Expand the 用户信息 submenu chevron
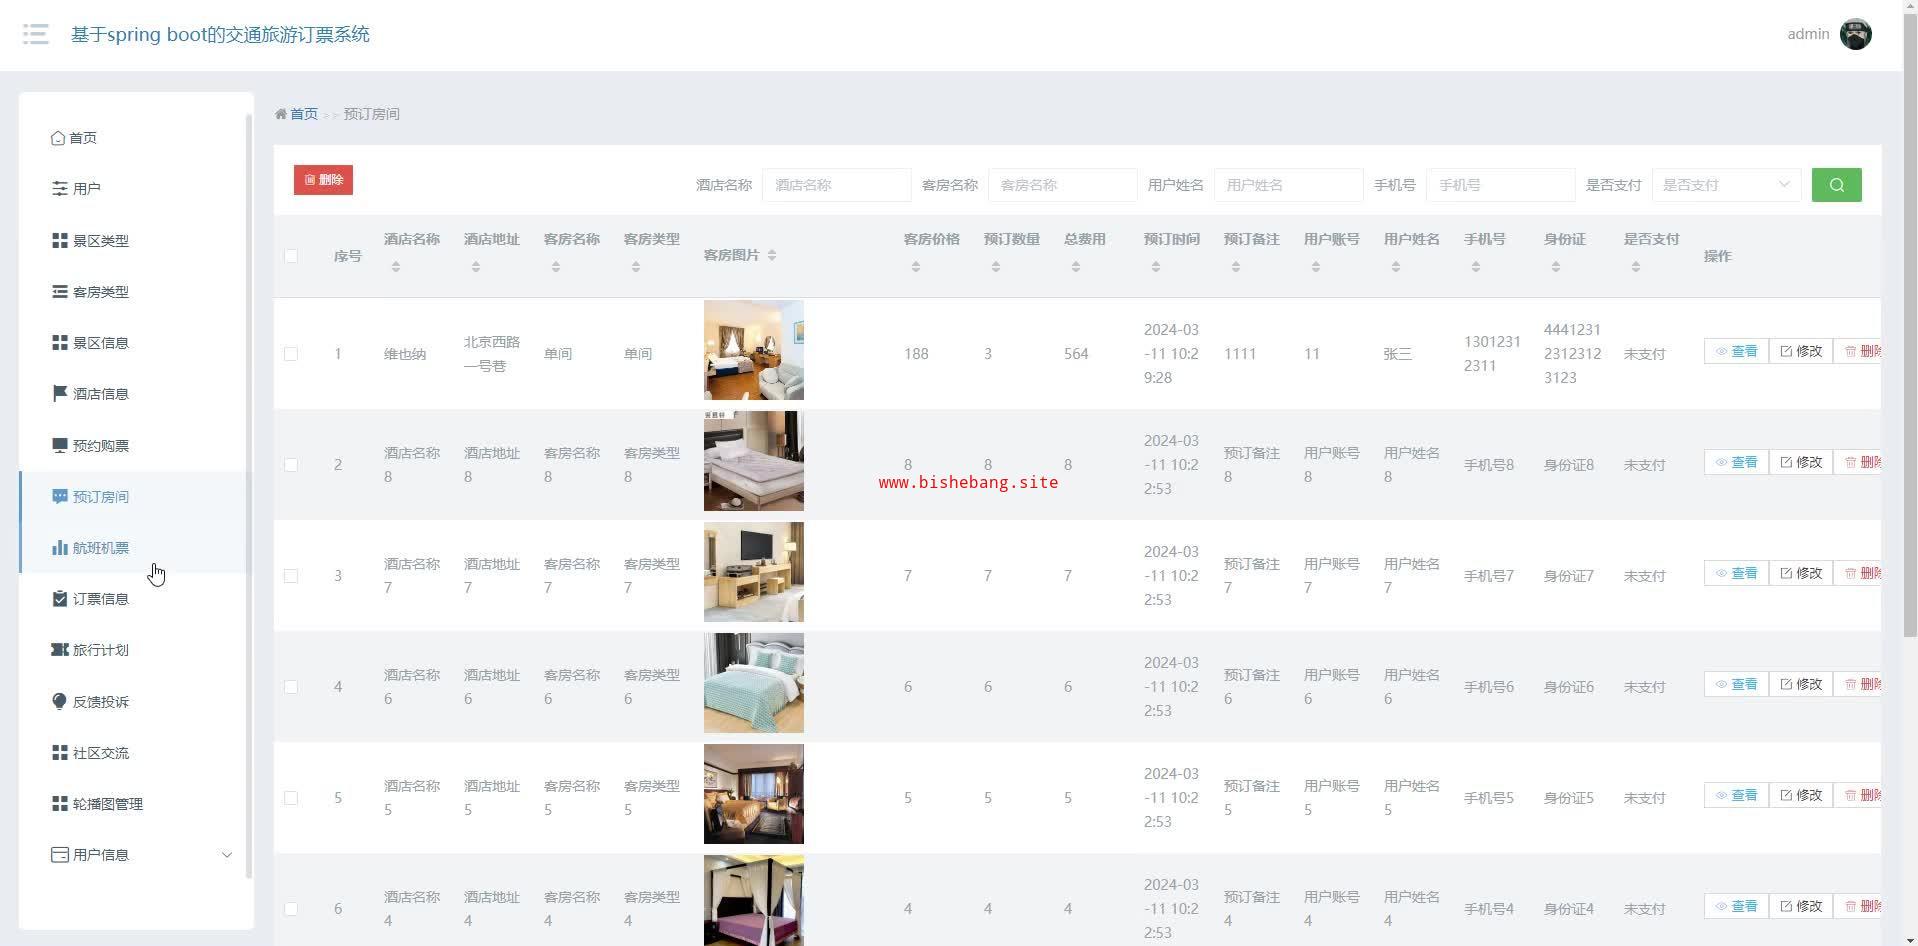Image resolution: width=1918 pixels, height=946 pixels. (x=227, y=855)
